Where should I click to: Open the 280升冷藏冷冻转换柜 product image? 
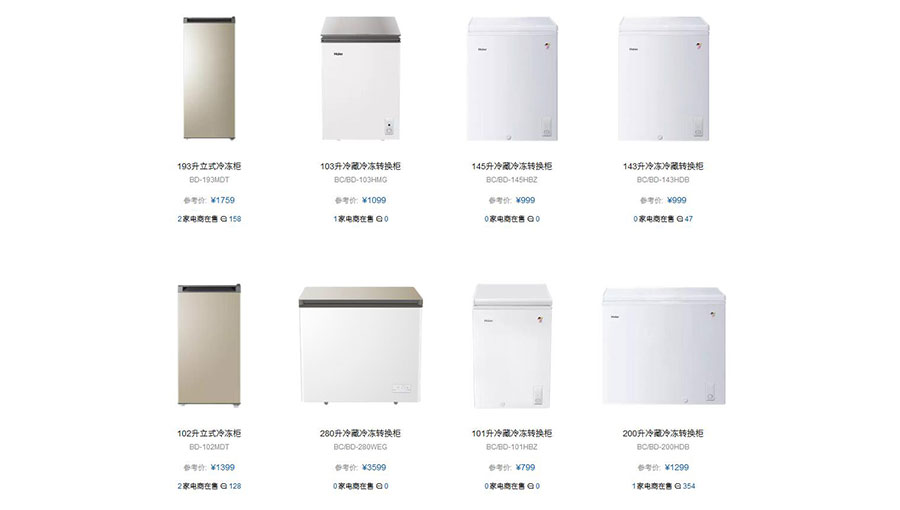360,345
